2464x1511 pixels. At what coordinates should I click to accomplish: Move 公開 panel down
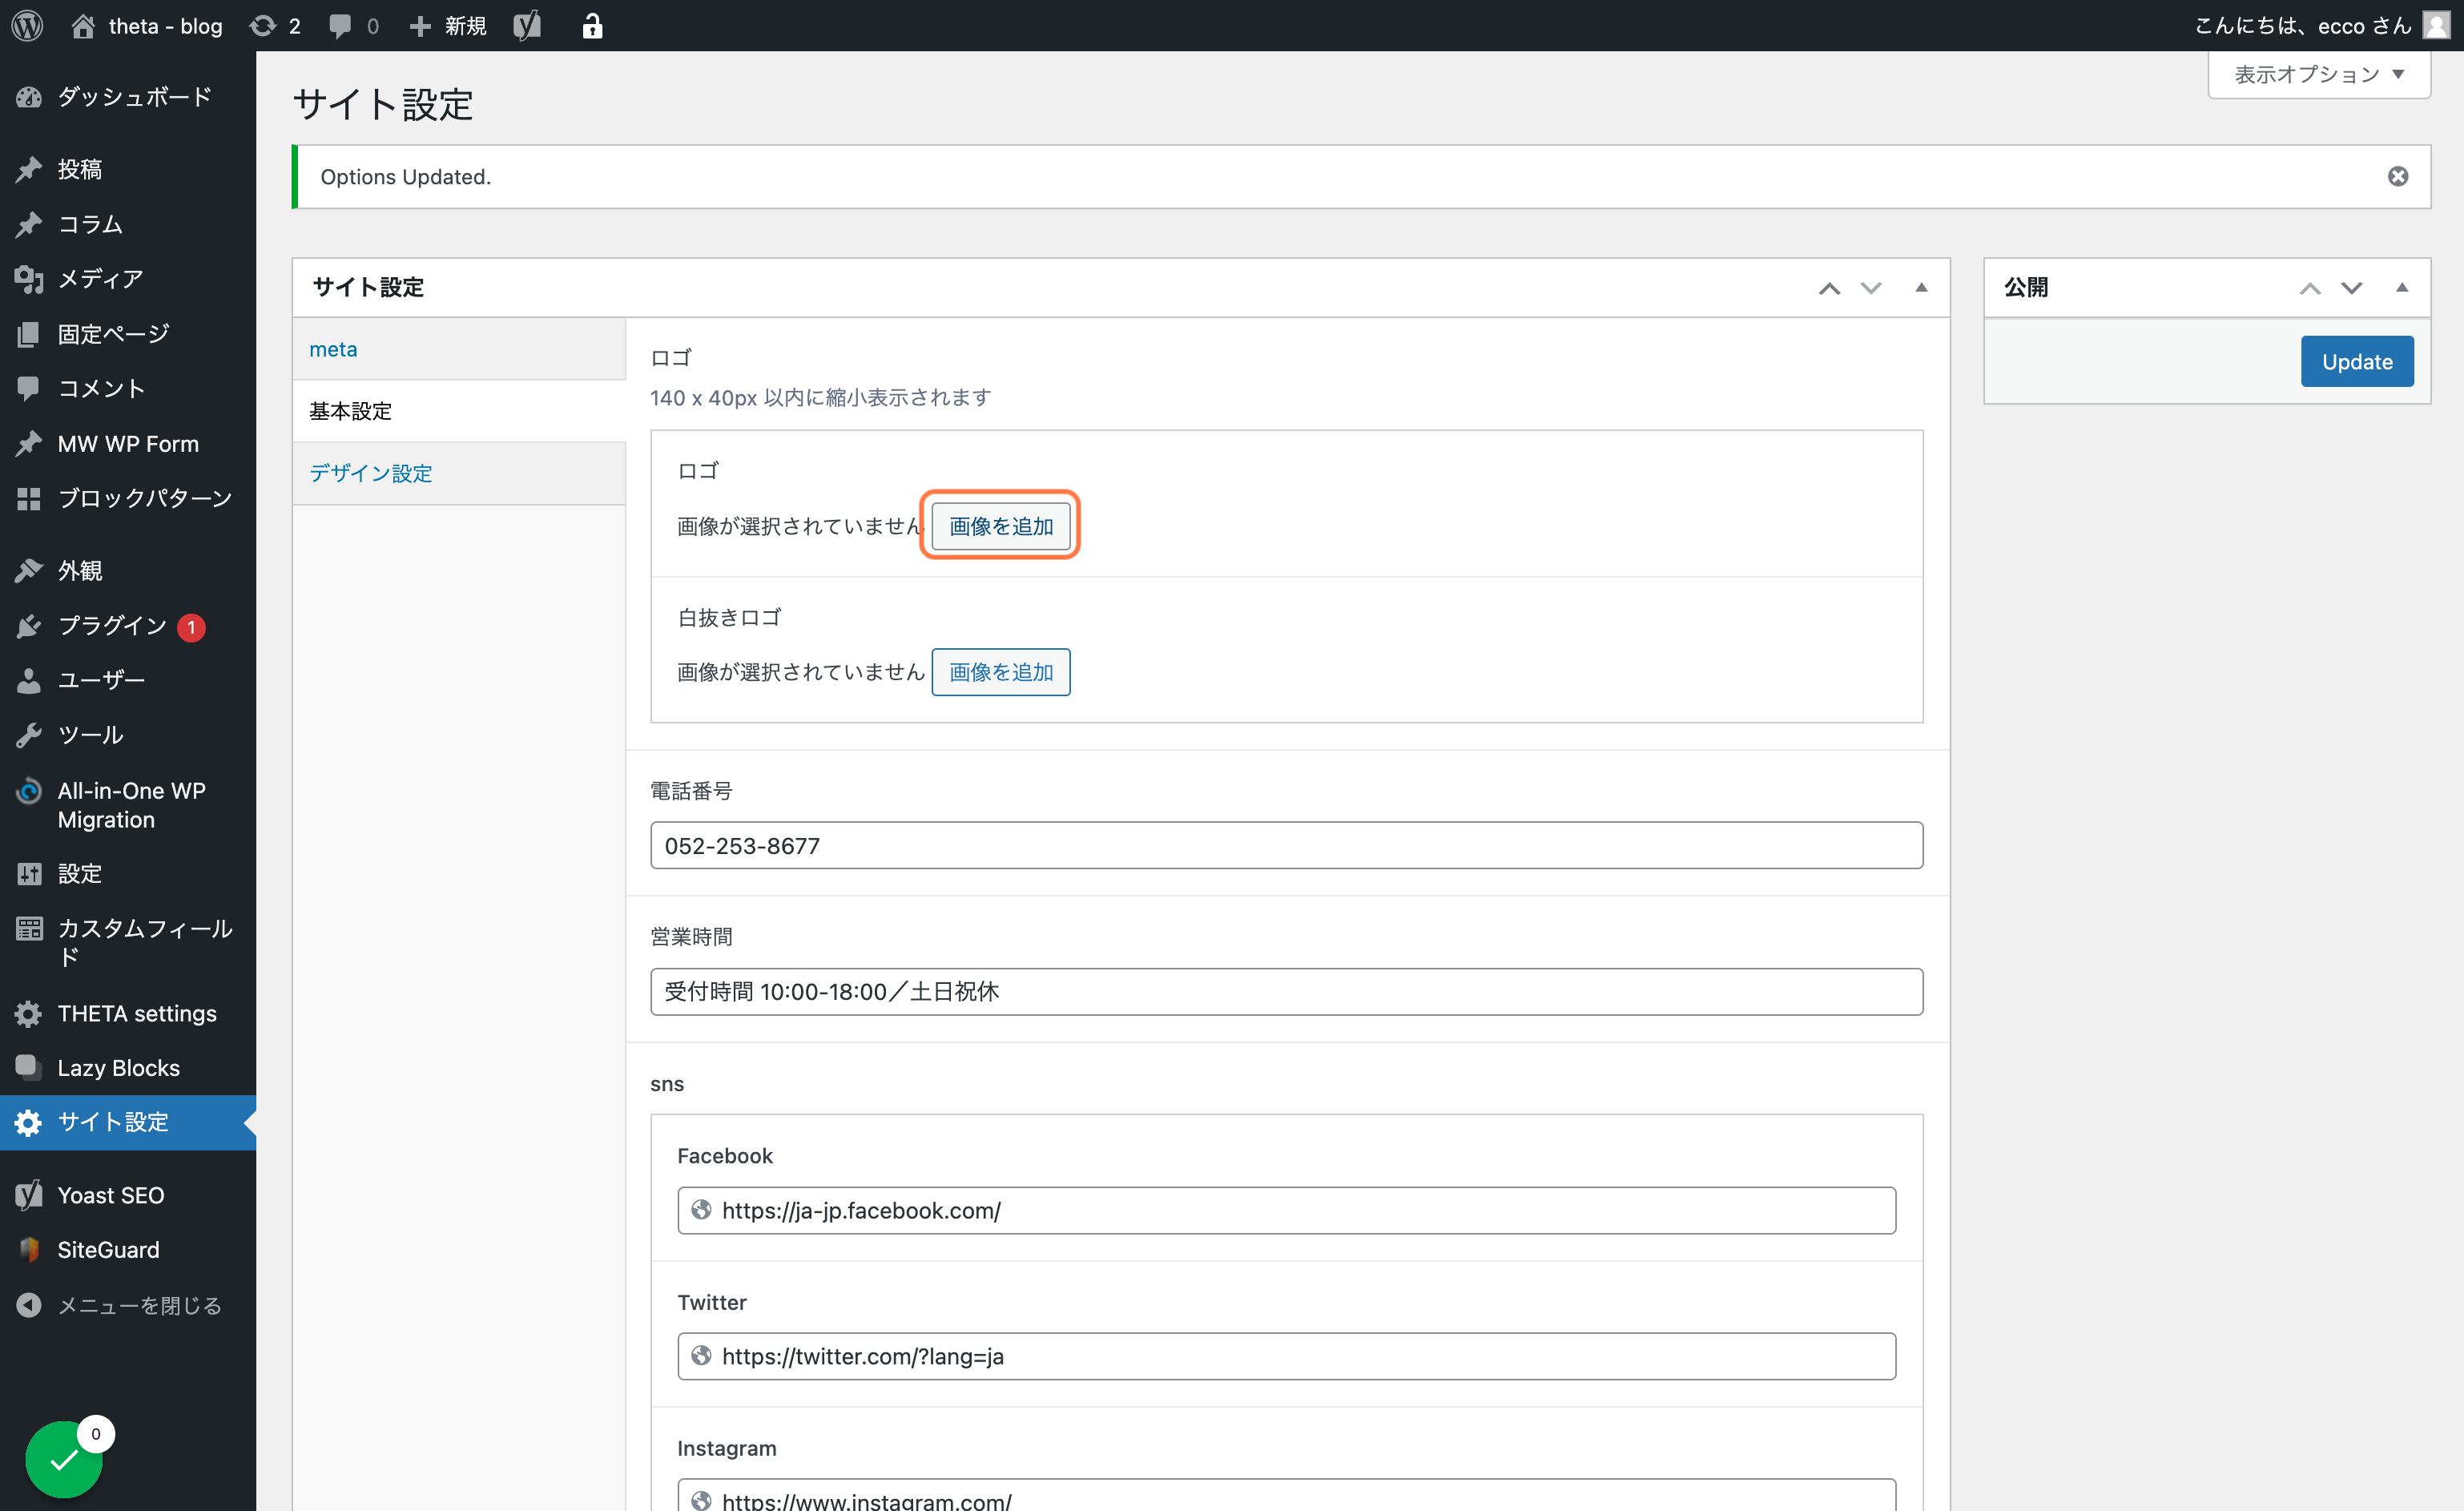[2352, 288]
